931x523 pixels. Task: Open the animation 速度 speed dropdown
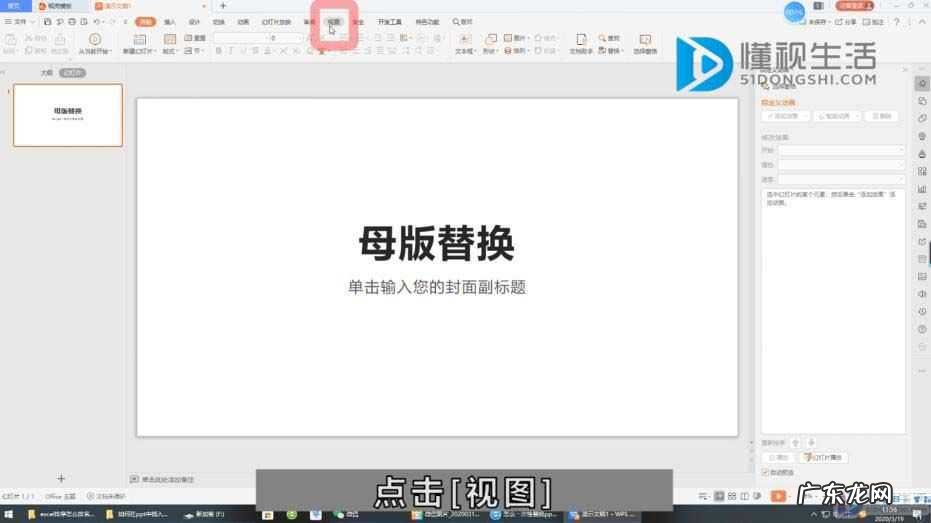(x=841, y=179)
